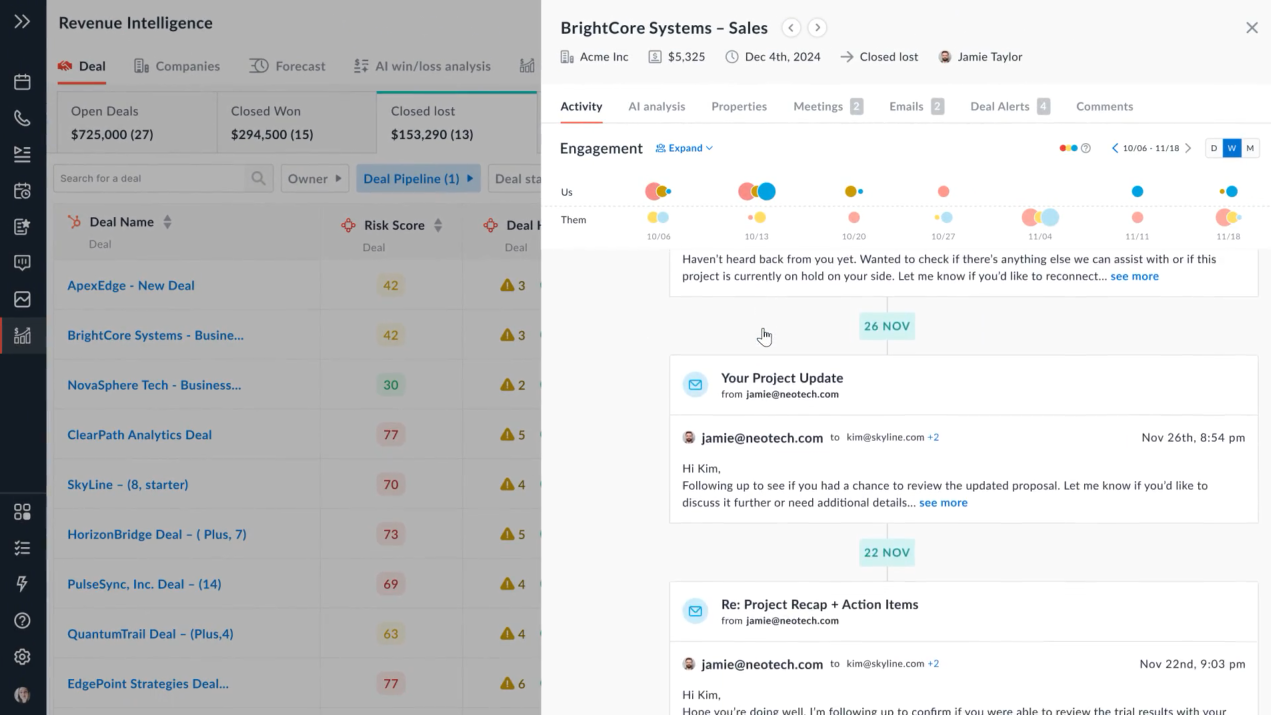The height and width of the screenshot is (715, 1271).
Task: Switch engagement view to Month (M)
Action: click(1250, 148)
